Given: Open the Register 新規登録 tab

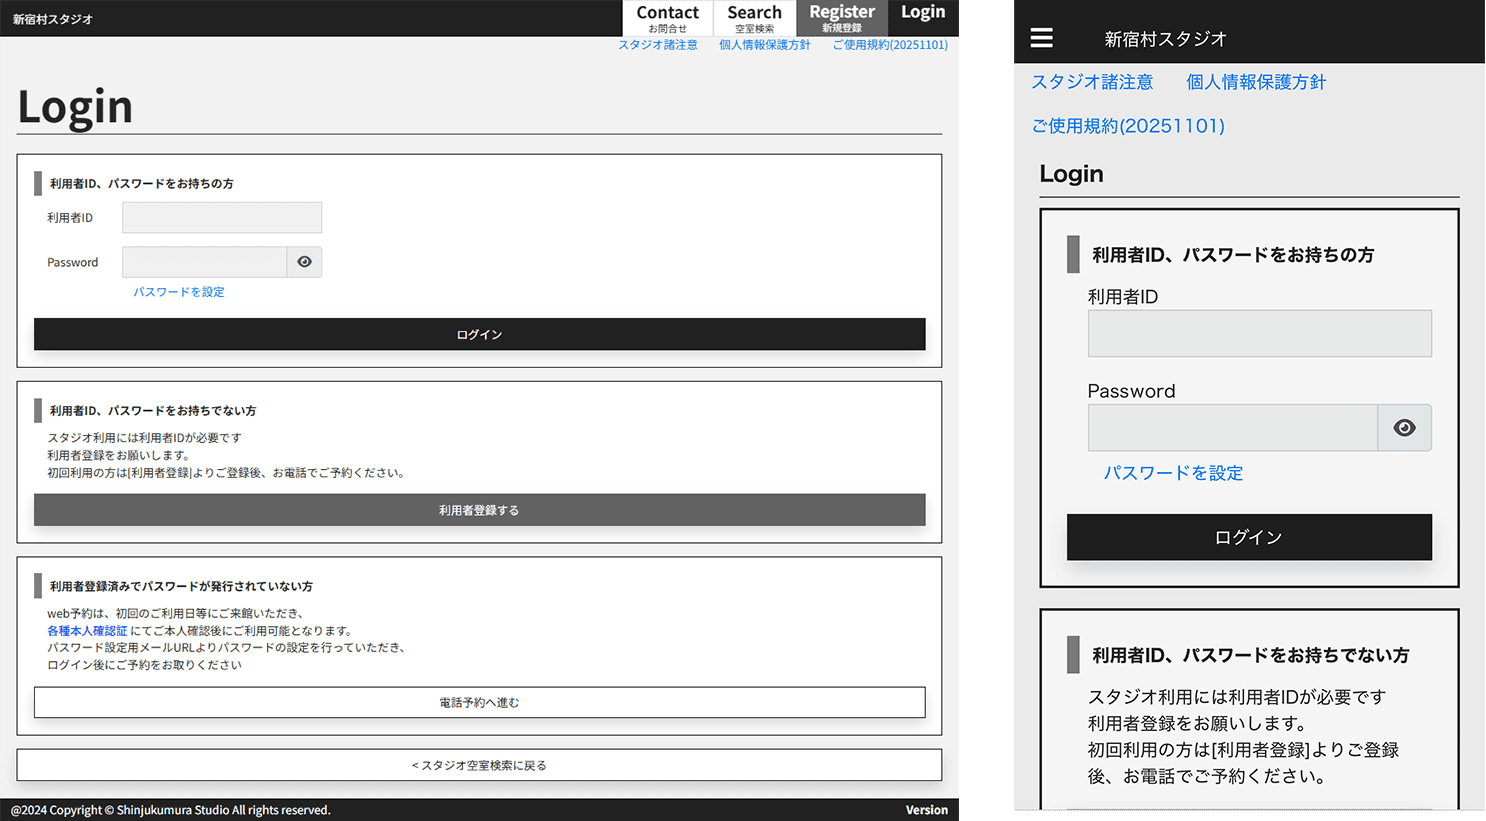Looking at the screenshot, I should 841,18.
